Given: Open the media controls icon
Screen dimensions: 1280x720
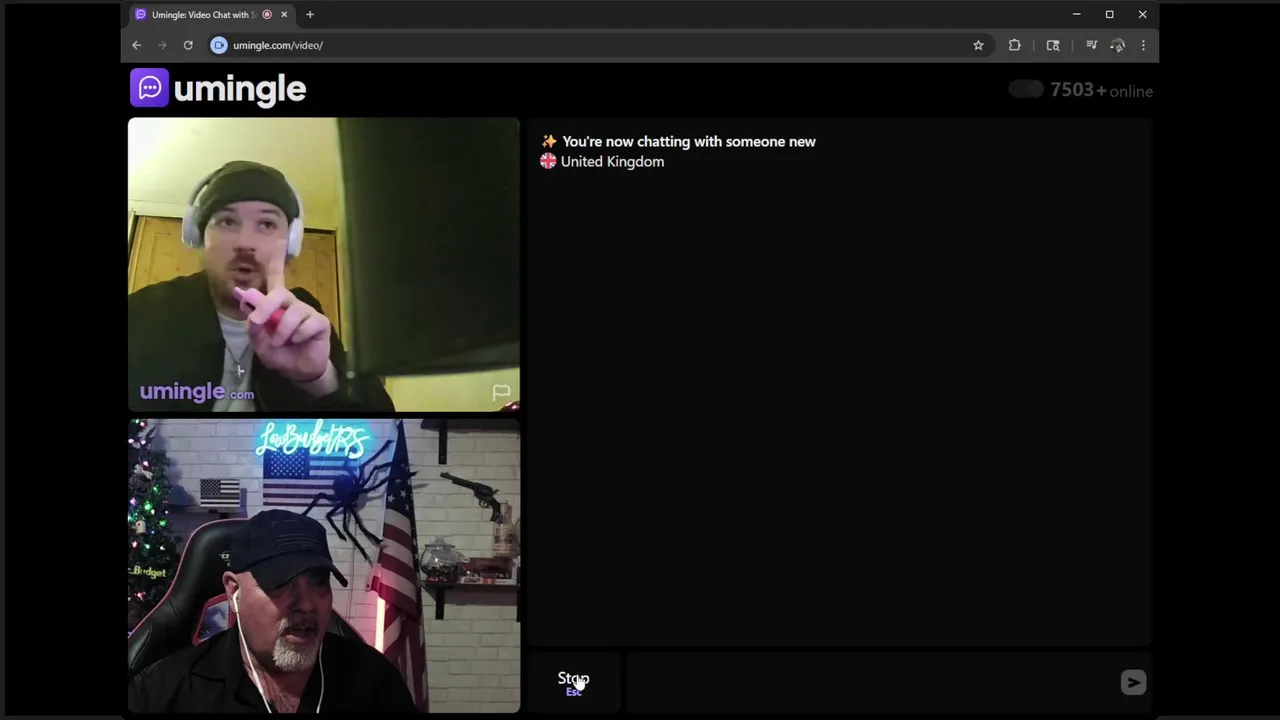Looking at the screenshot, I should tap(1091, 45).
